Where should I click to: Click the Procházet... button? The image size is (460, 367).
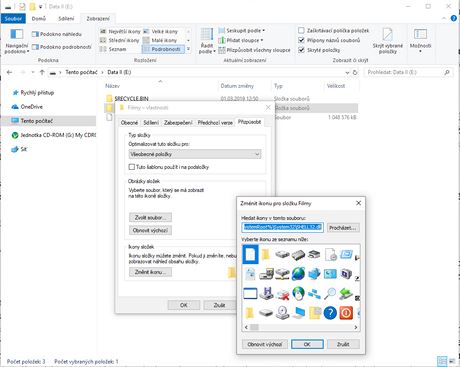(343, 228)
